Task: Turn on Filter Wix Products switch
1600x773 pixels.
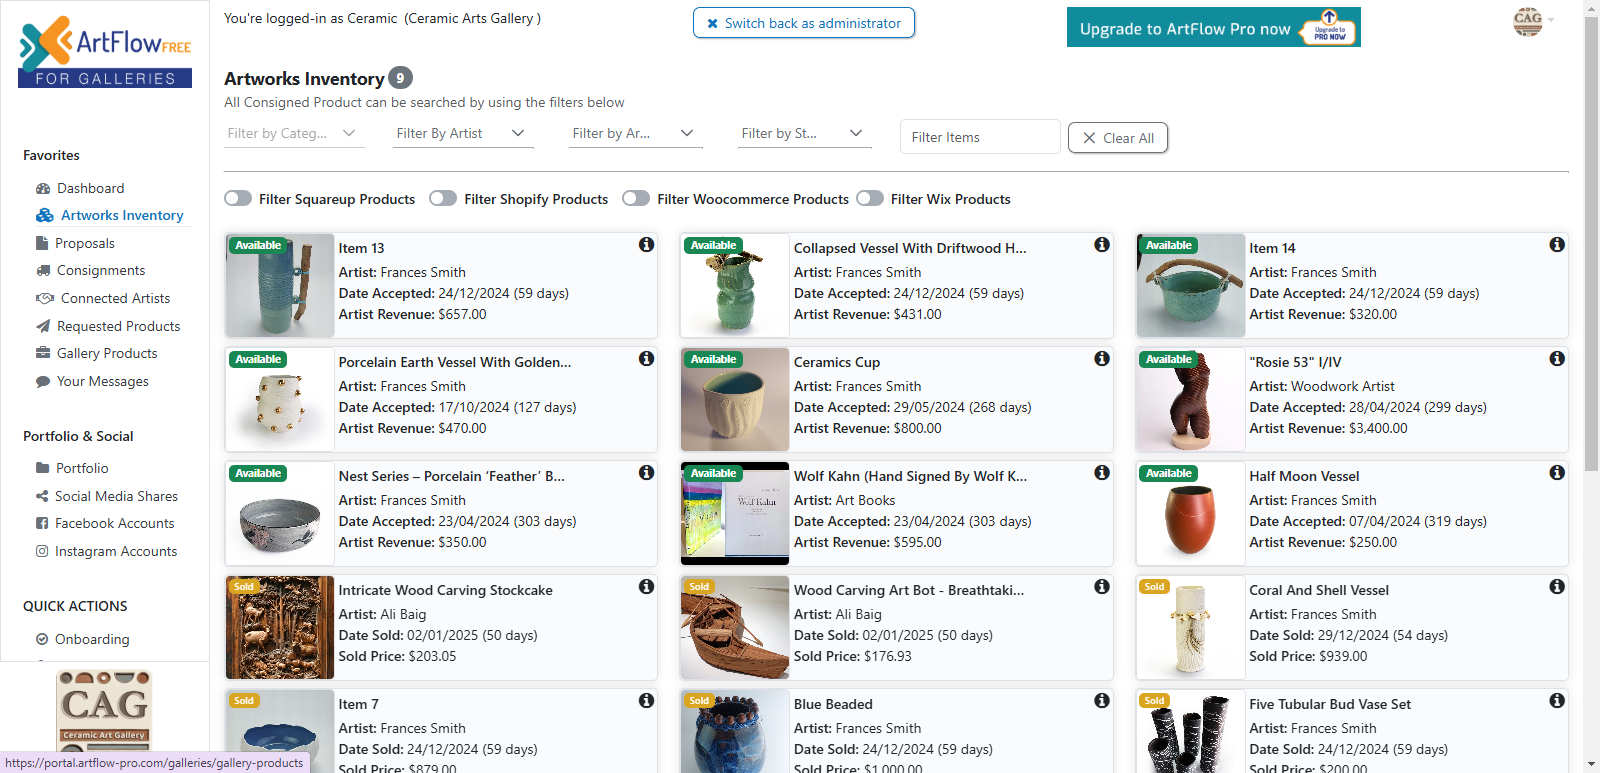Action: pyautogui.click(x=870, y=199)
